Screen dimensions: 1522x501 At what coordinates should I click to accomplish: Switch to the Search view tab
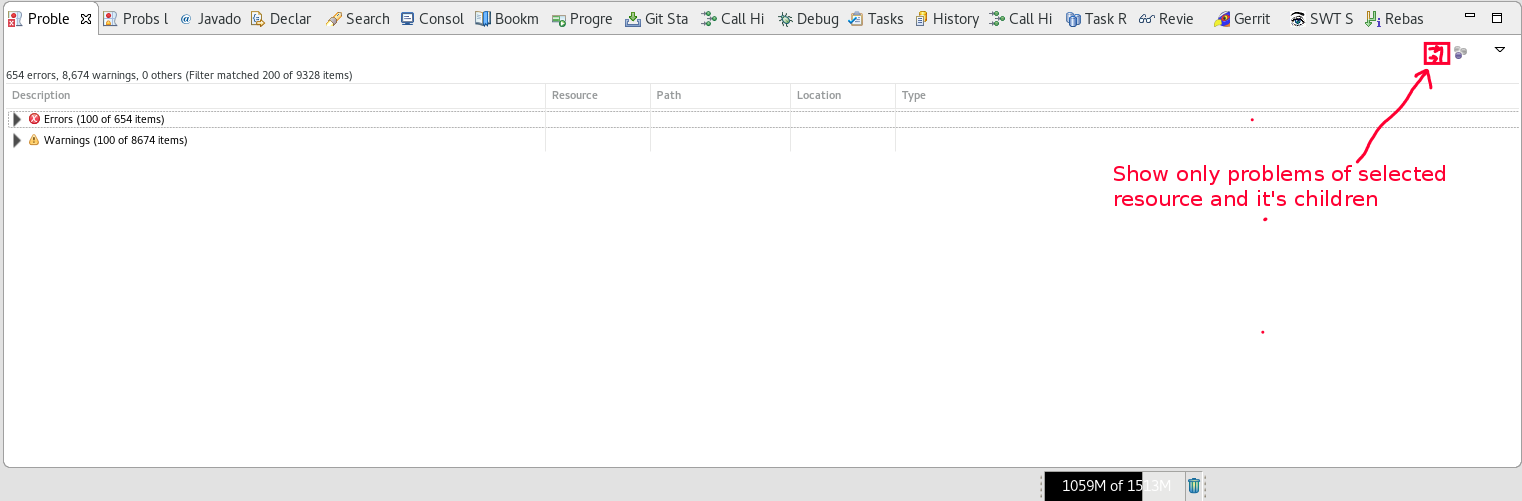point(357,18)
